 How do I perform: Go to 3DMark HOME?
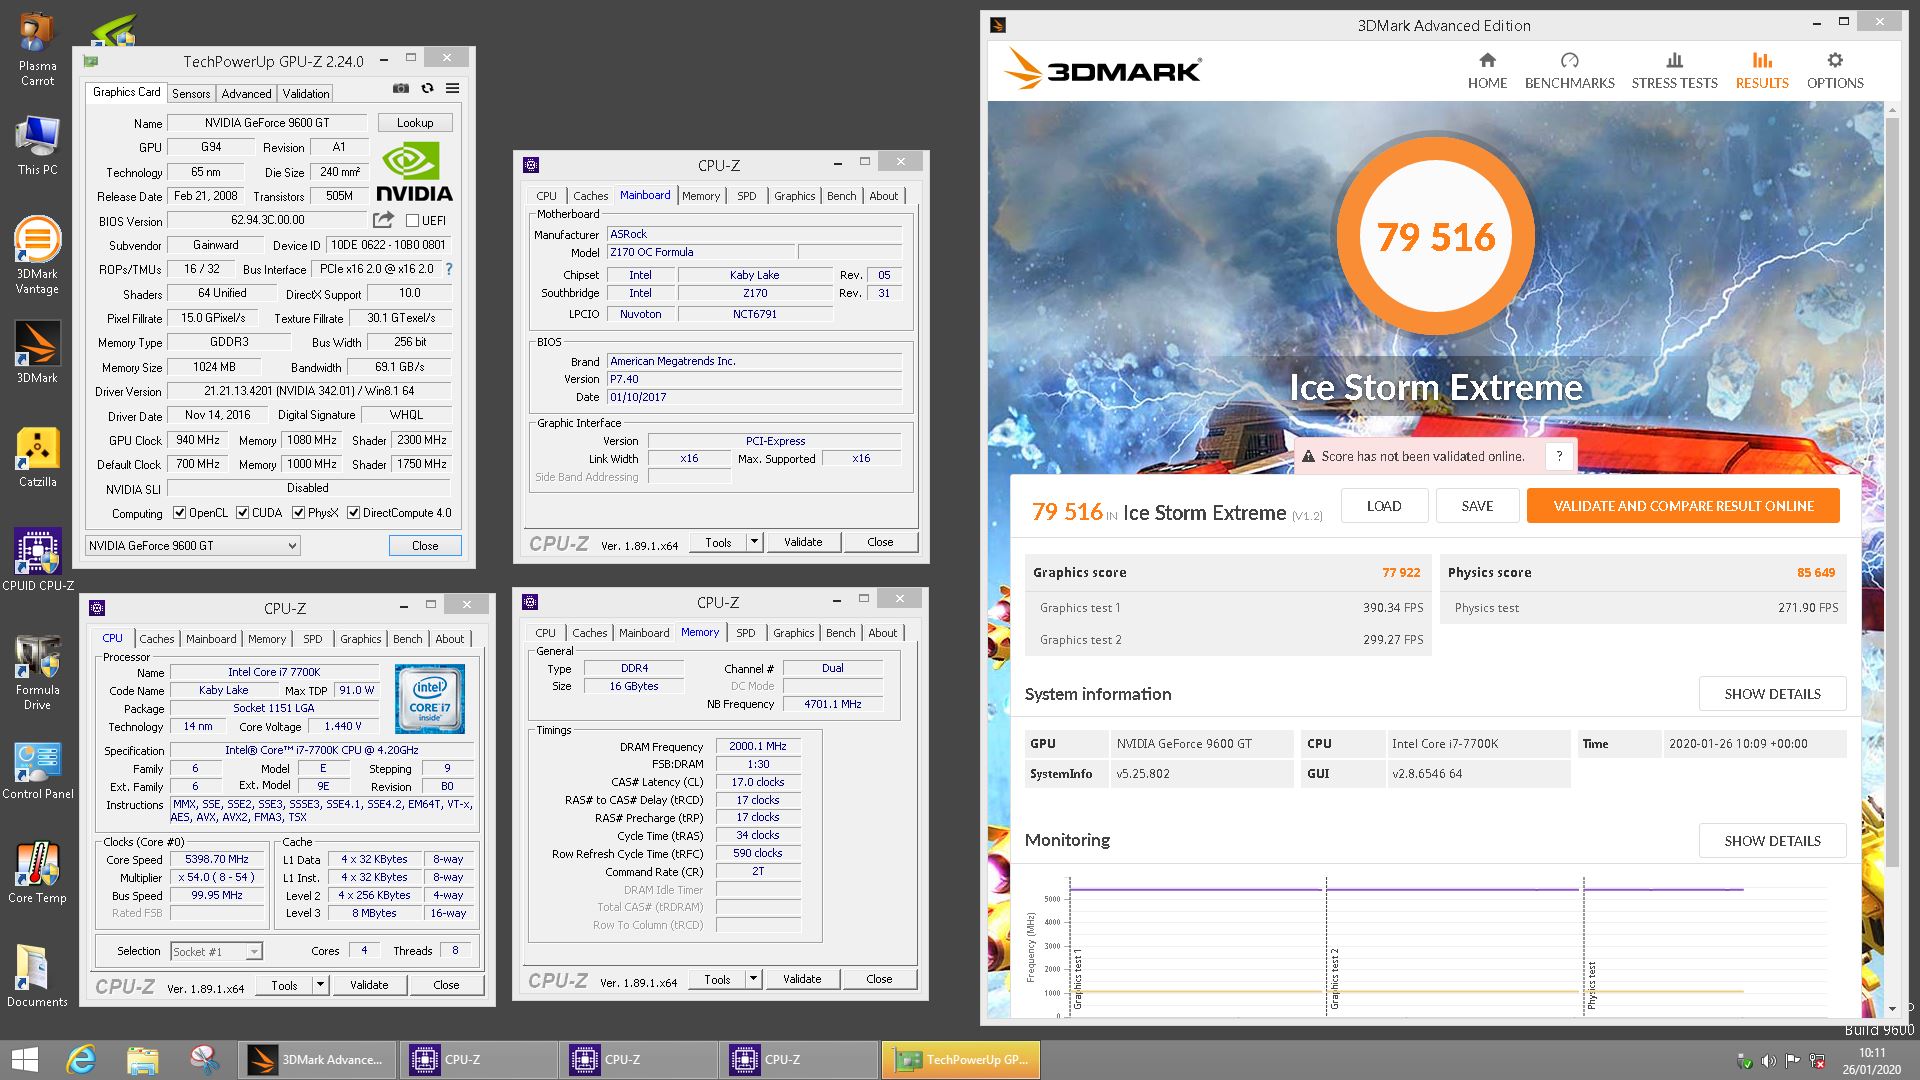(1487, 70)
